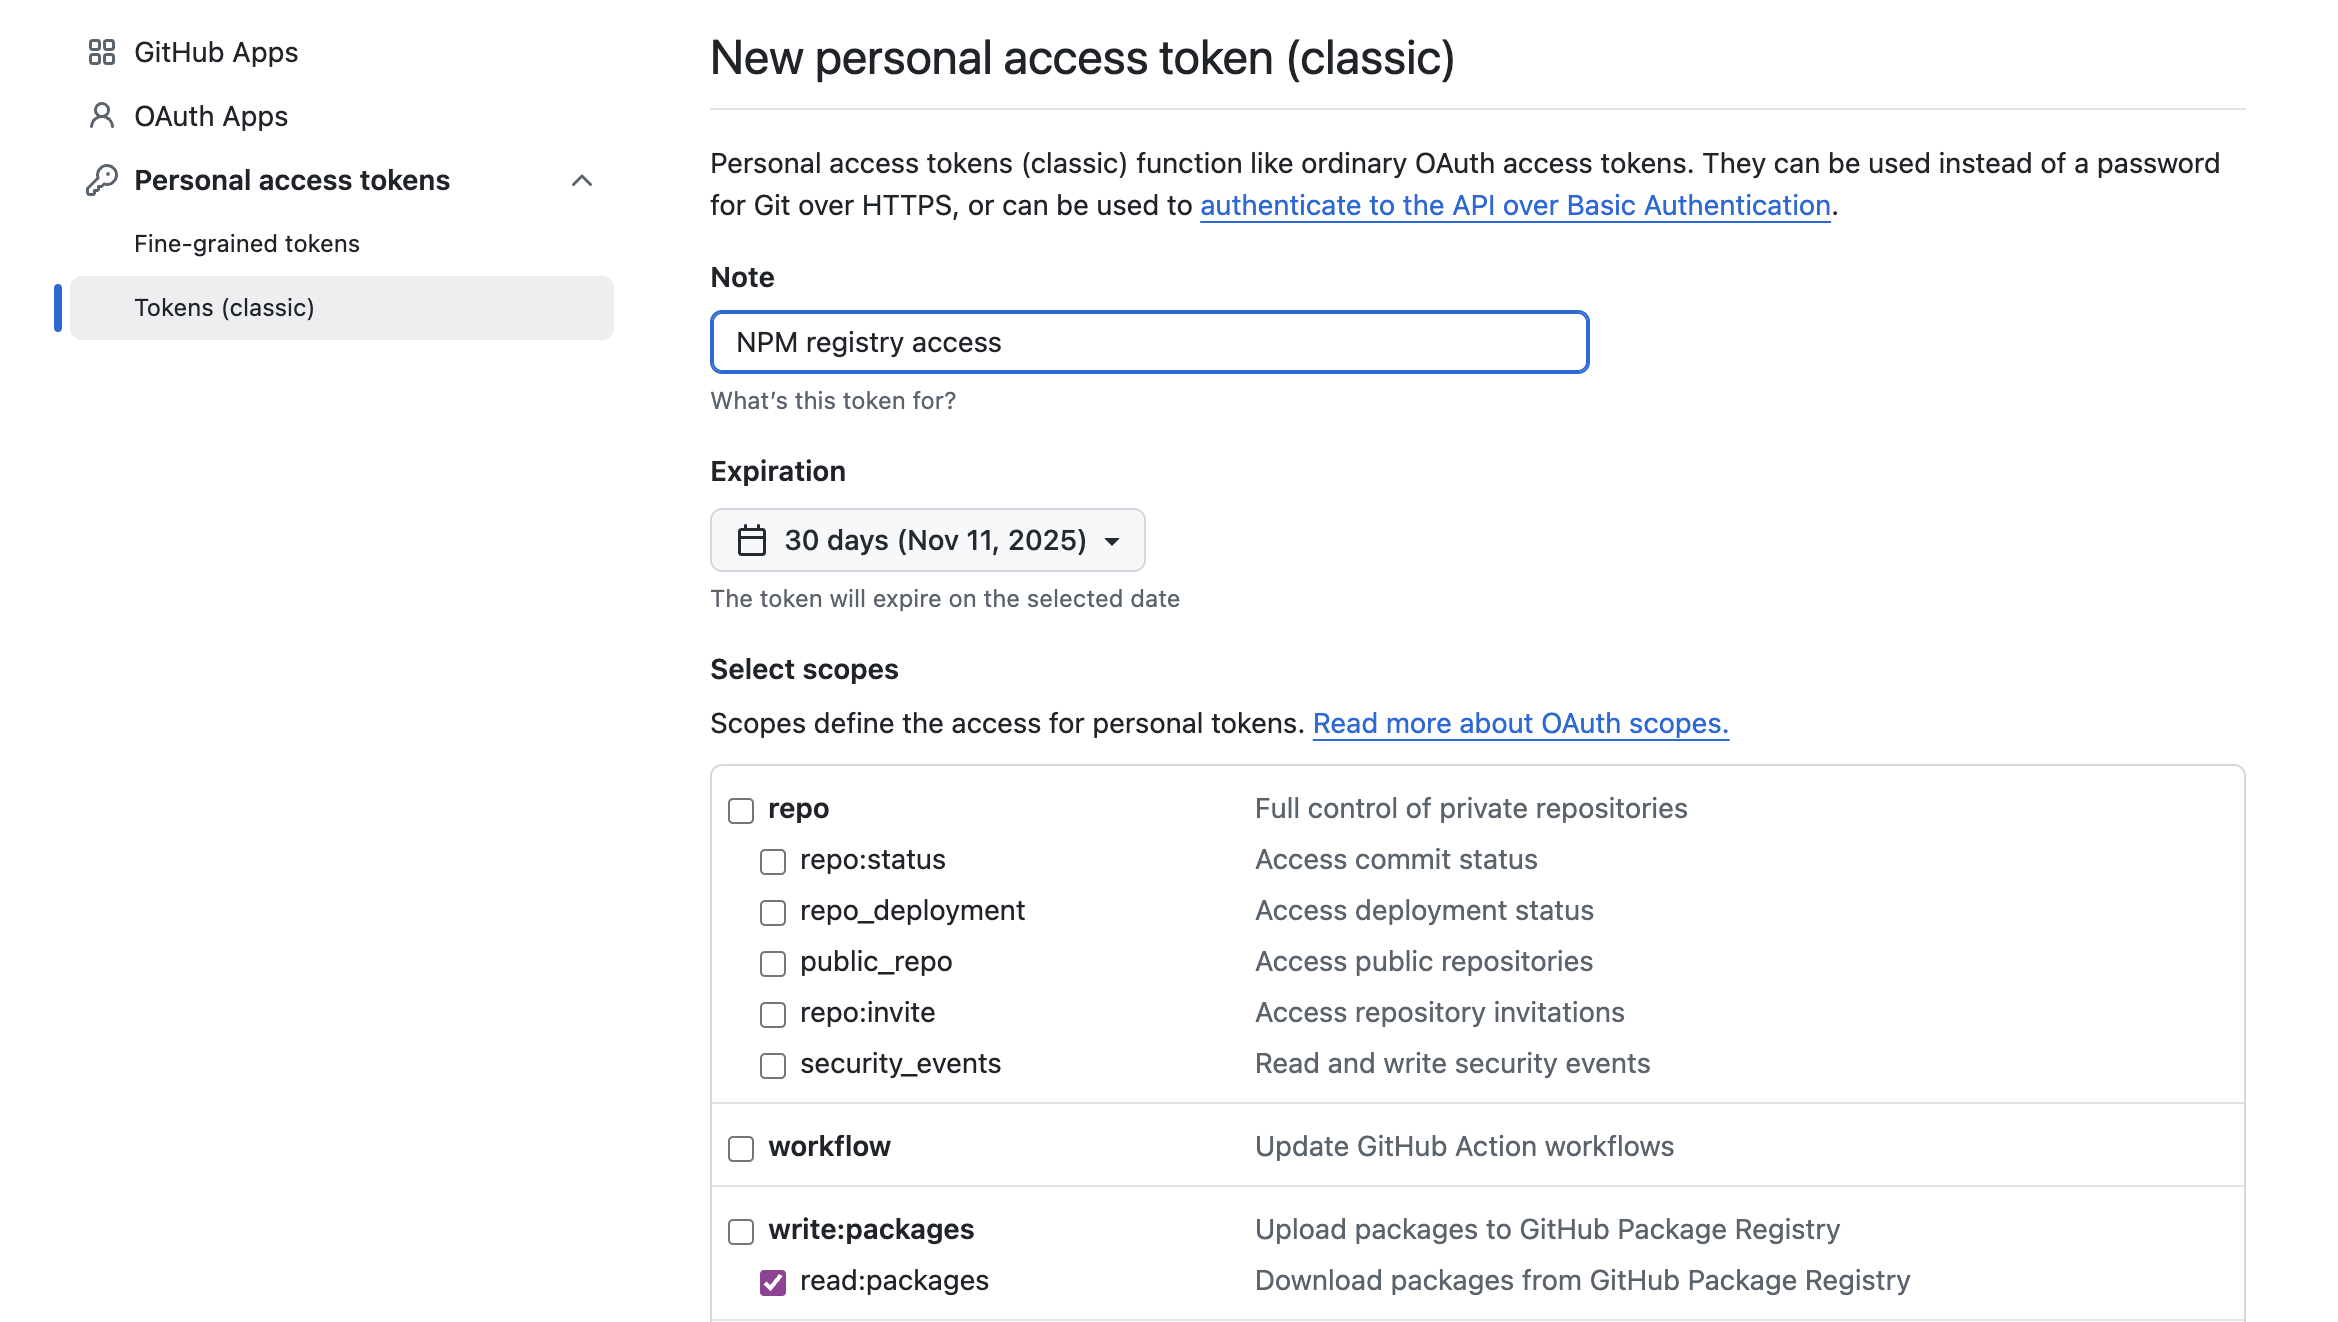
Task: Open Fine-grained tokens page
Action: 247,244
